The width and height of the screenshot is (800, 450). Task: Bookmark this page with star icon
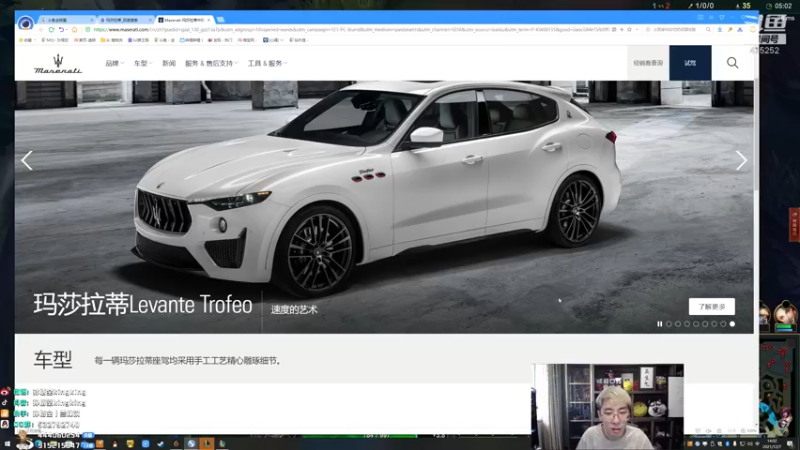[x=629, y=30]
